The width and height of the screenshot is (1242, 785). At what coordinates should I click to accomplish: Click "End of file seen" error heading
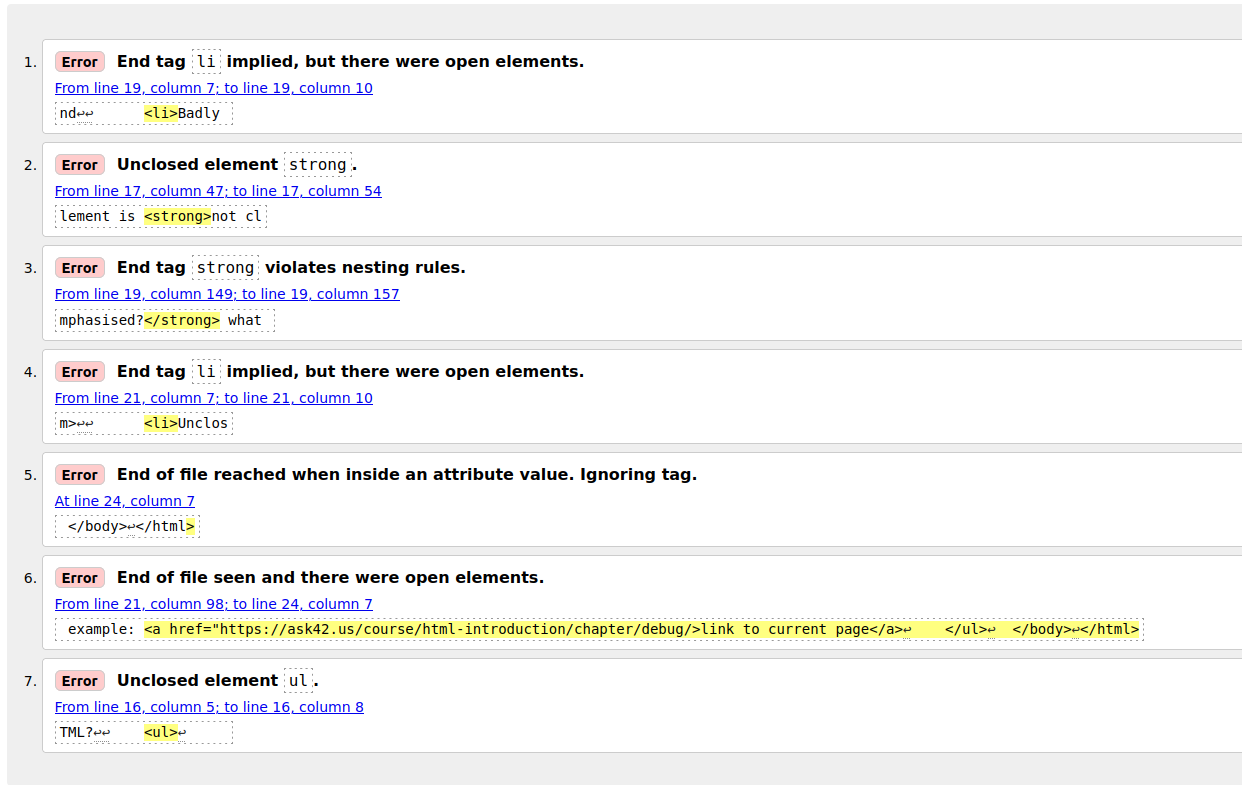pyautogui.click(x=330, y=577)
